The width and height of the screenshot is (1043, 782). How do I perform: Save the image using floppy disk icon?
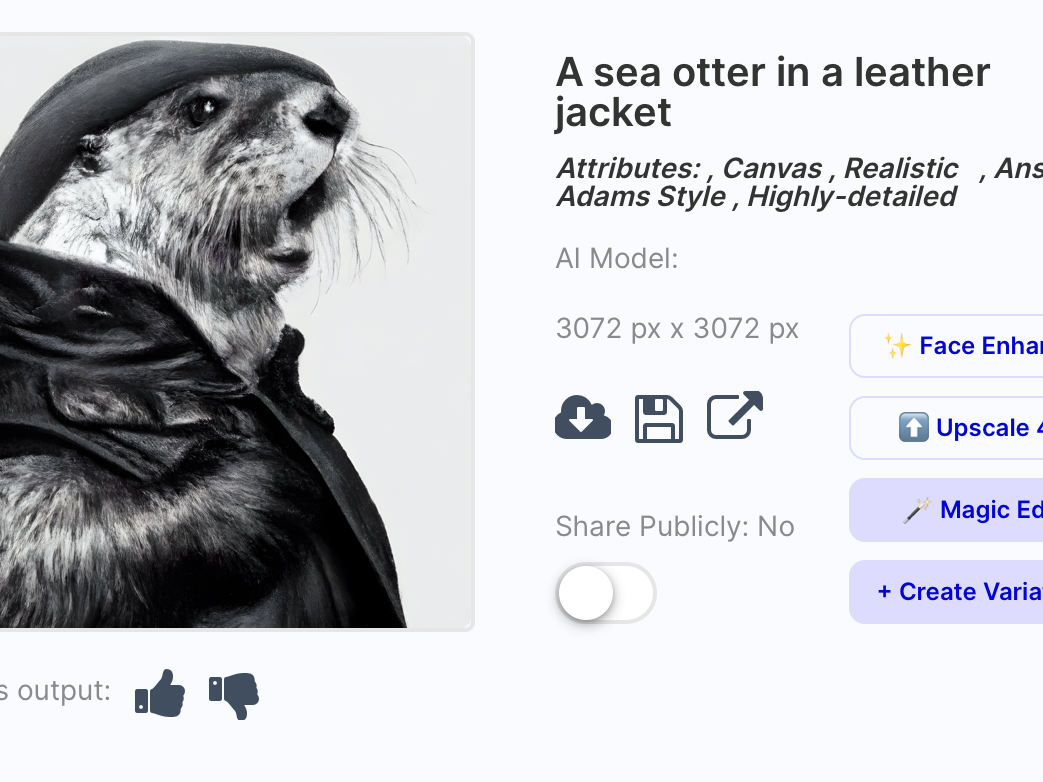pyautogui.click(x=659, y=418)
